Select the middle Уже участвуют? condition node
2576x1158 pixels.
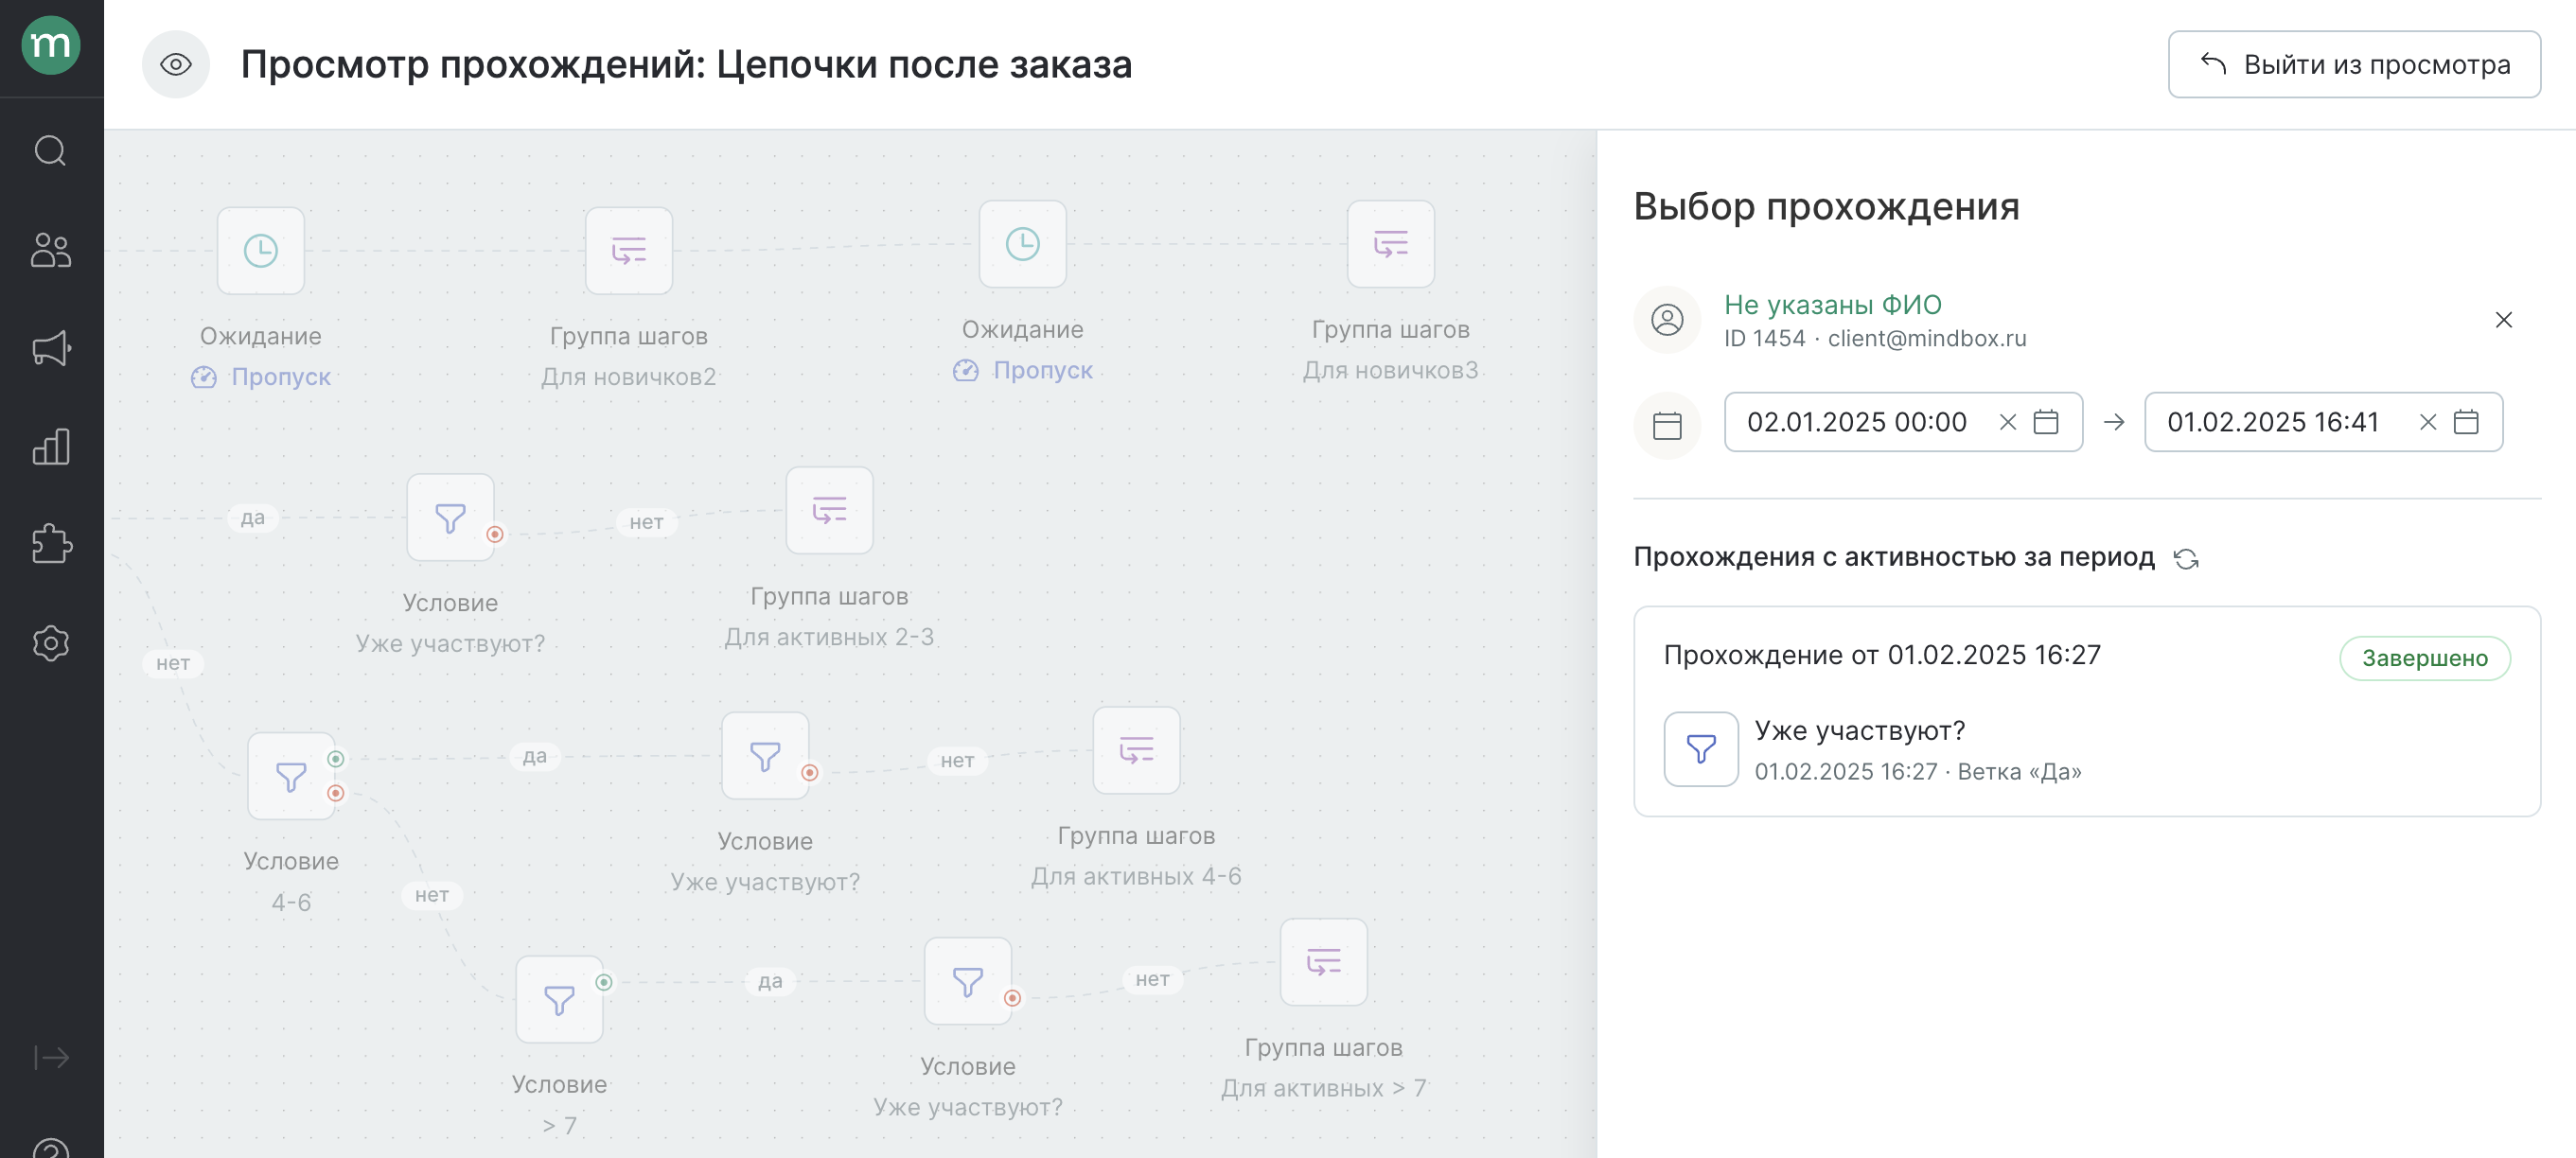click(766, 756)
